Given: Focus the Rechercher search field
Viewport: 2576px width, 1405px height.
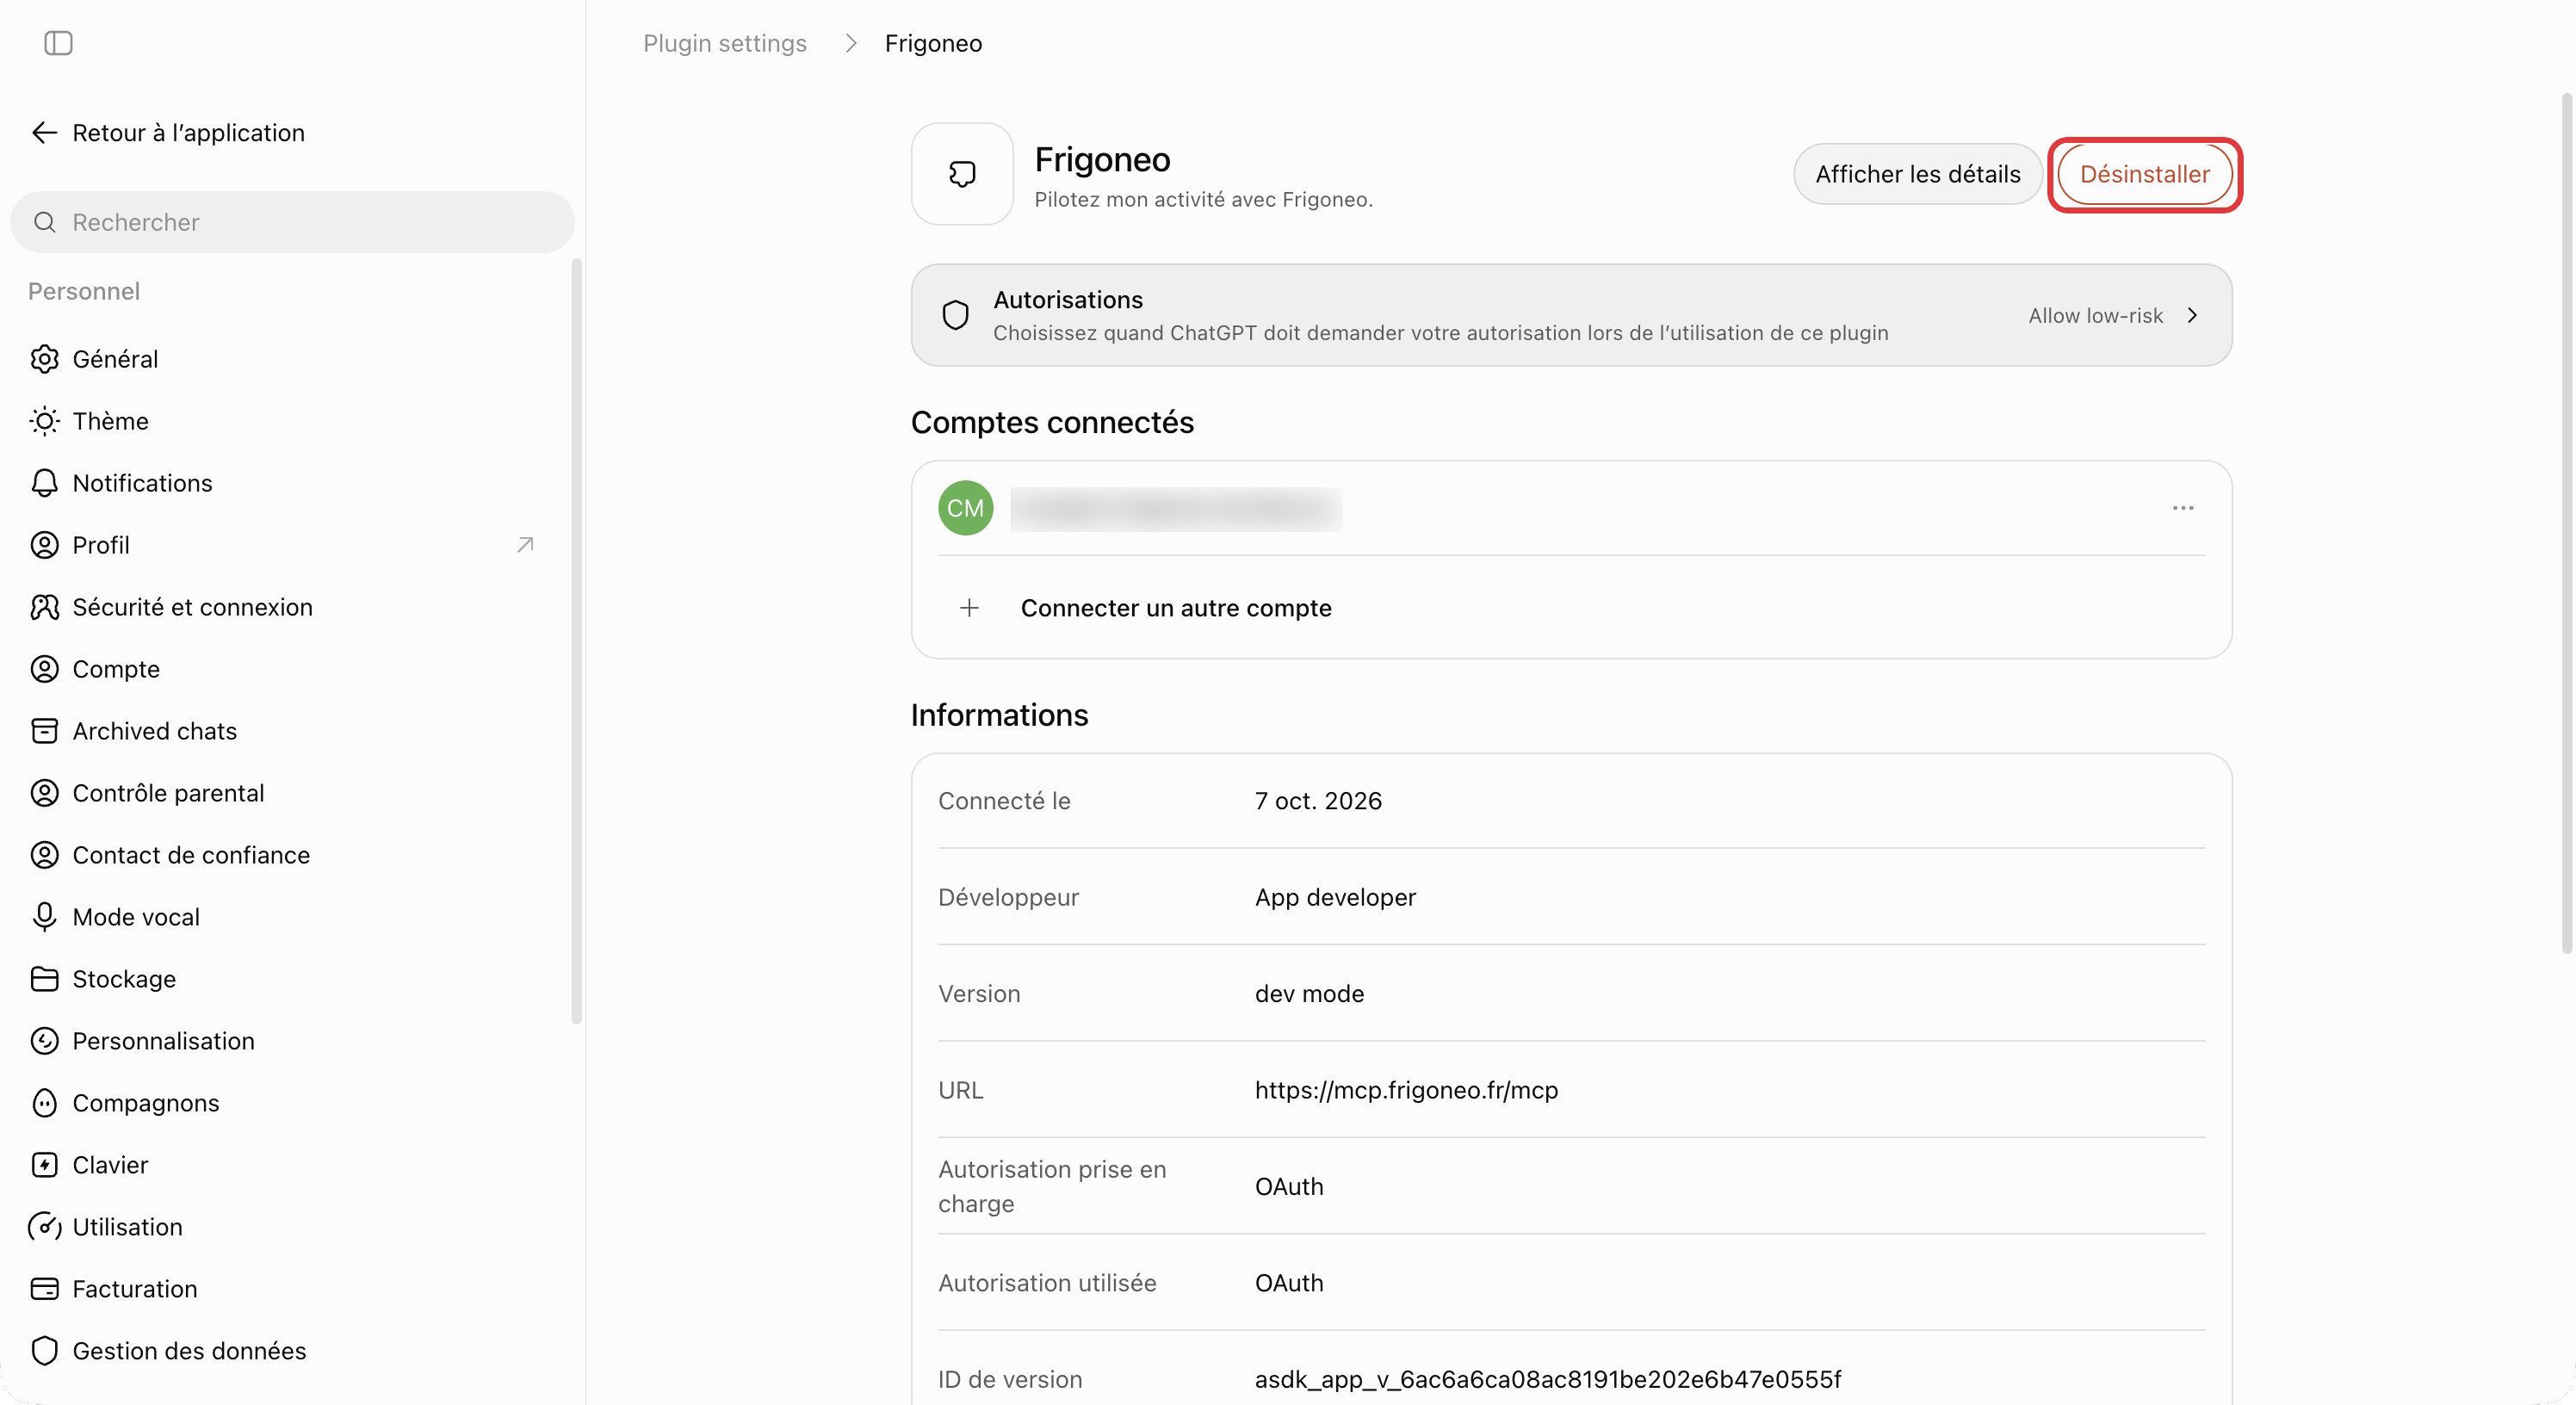Looking at the screenshot, I should 292,222.
